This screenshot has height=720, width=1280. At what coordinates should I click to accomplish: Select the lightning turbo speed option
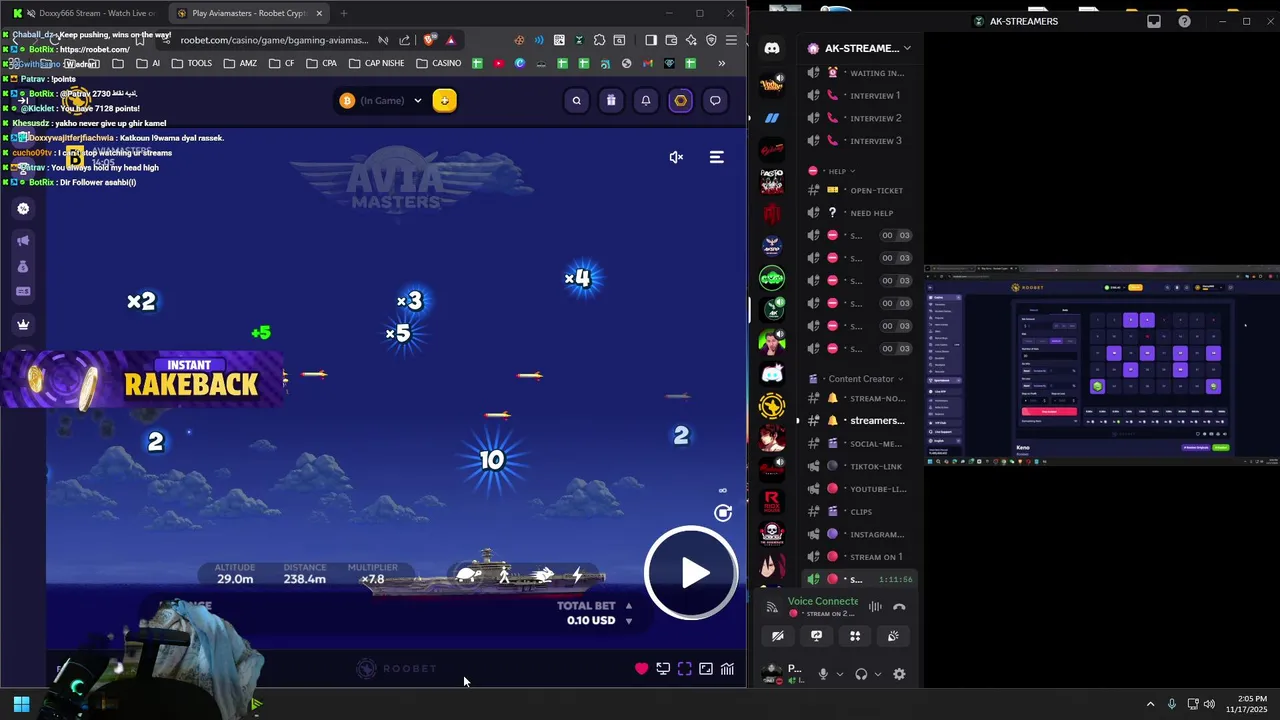click(577, 575)
